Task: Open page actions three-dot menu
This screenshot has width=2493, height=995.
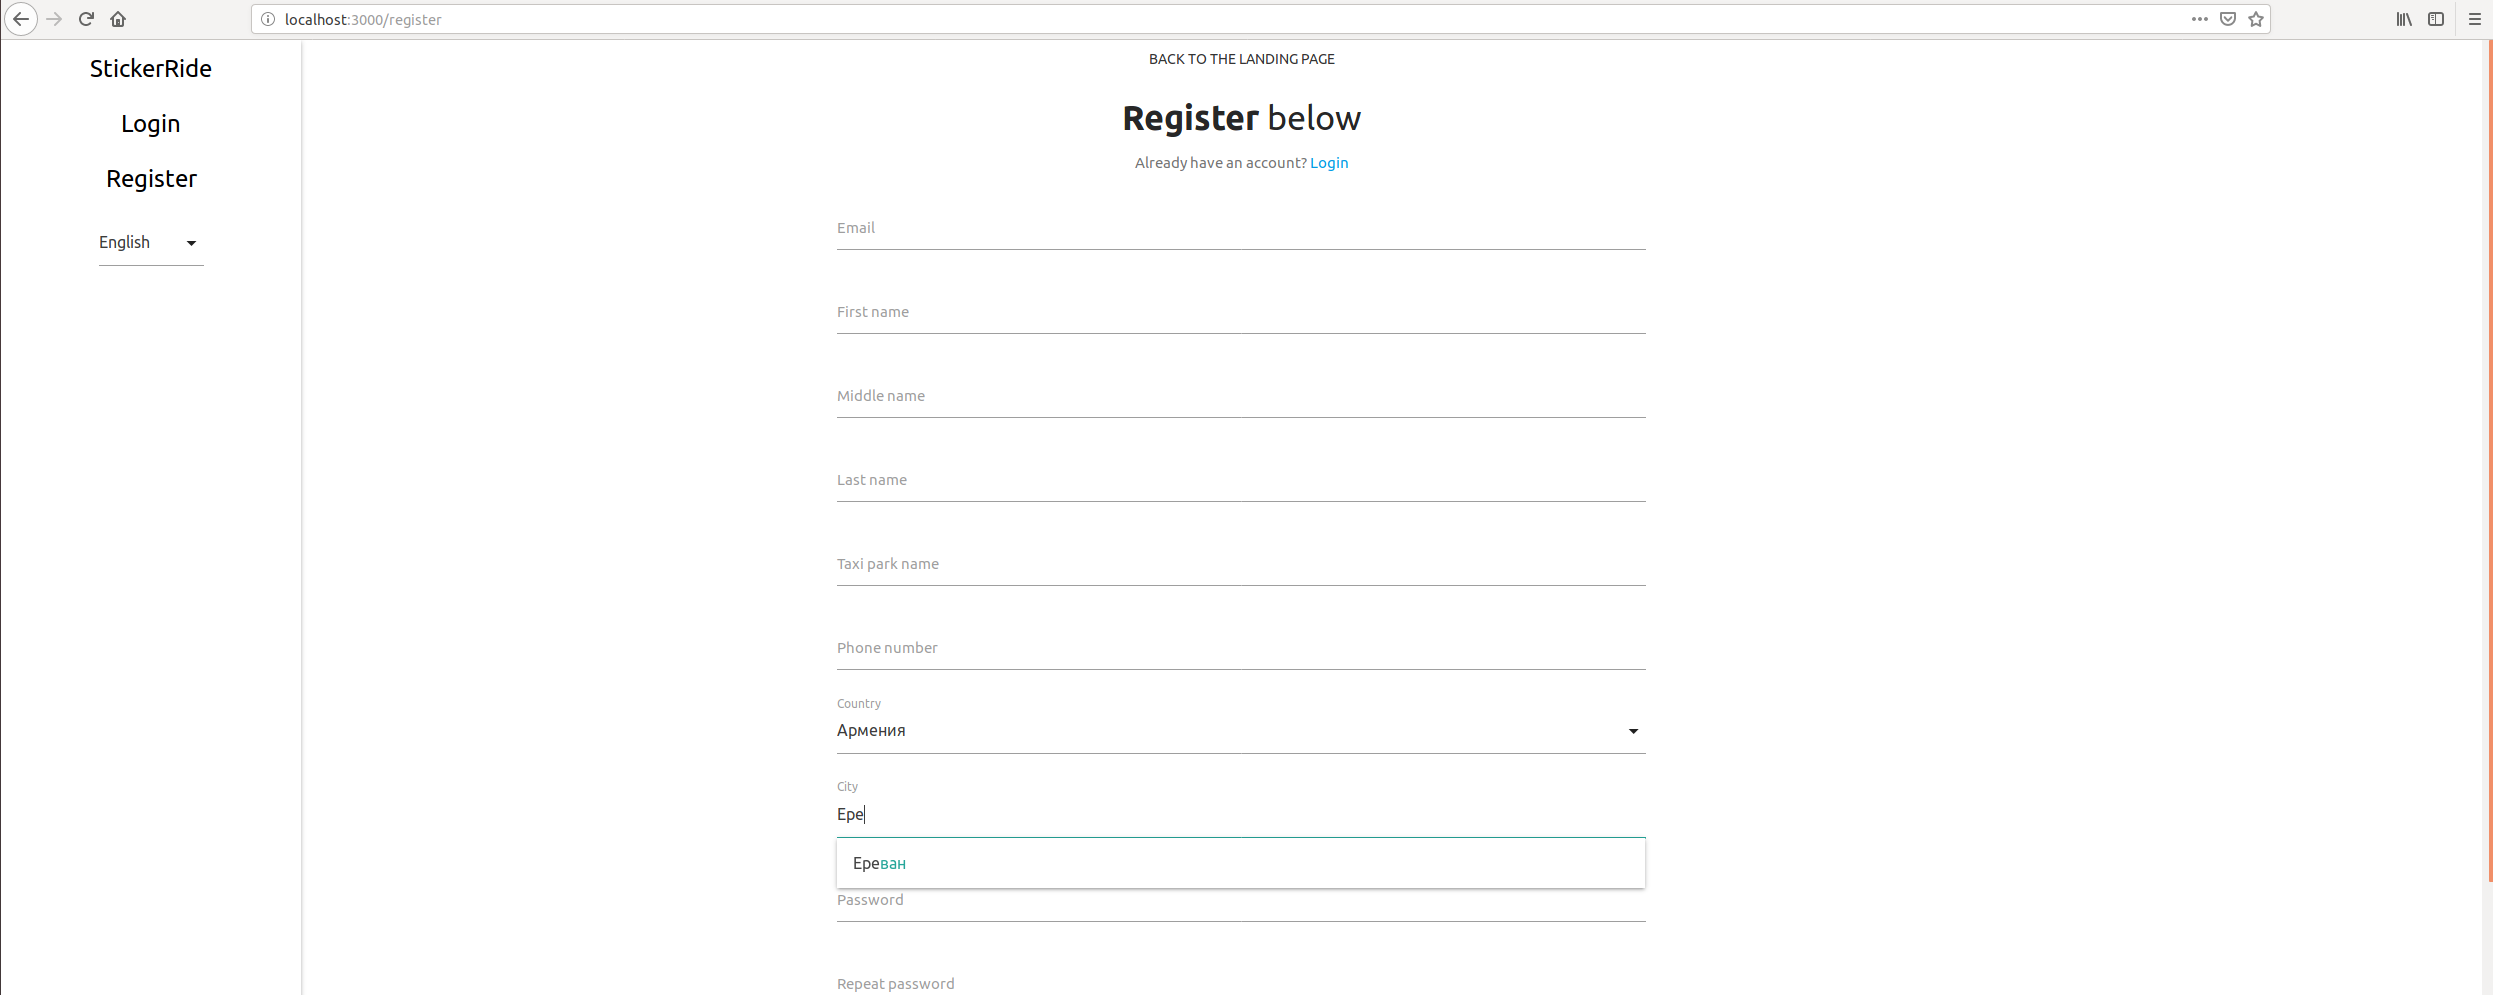Action: pos(2199,19)
